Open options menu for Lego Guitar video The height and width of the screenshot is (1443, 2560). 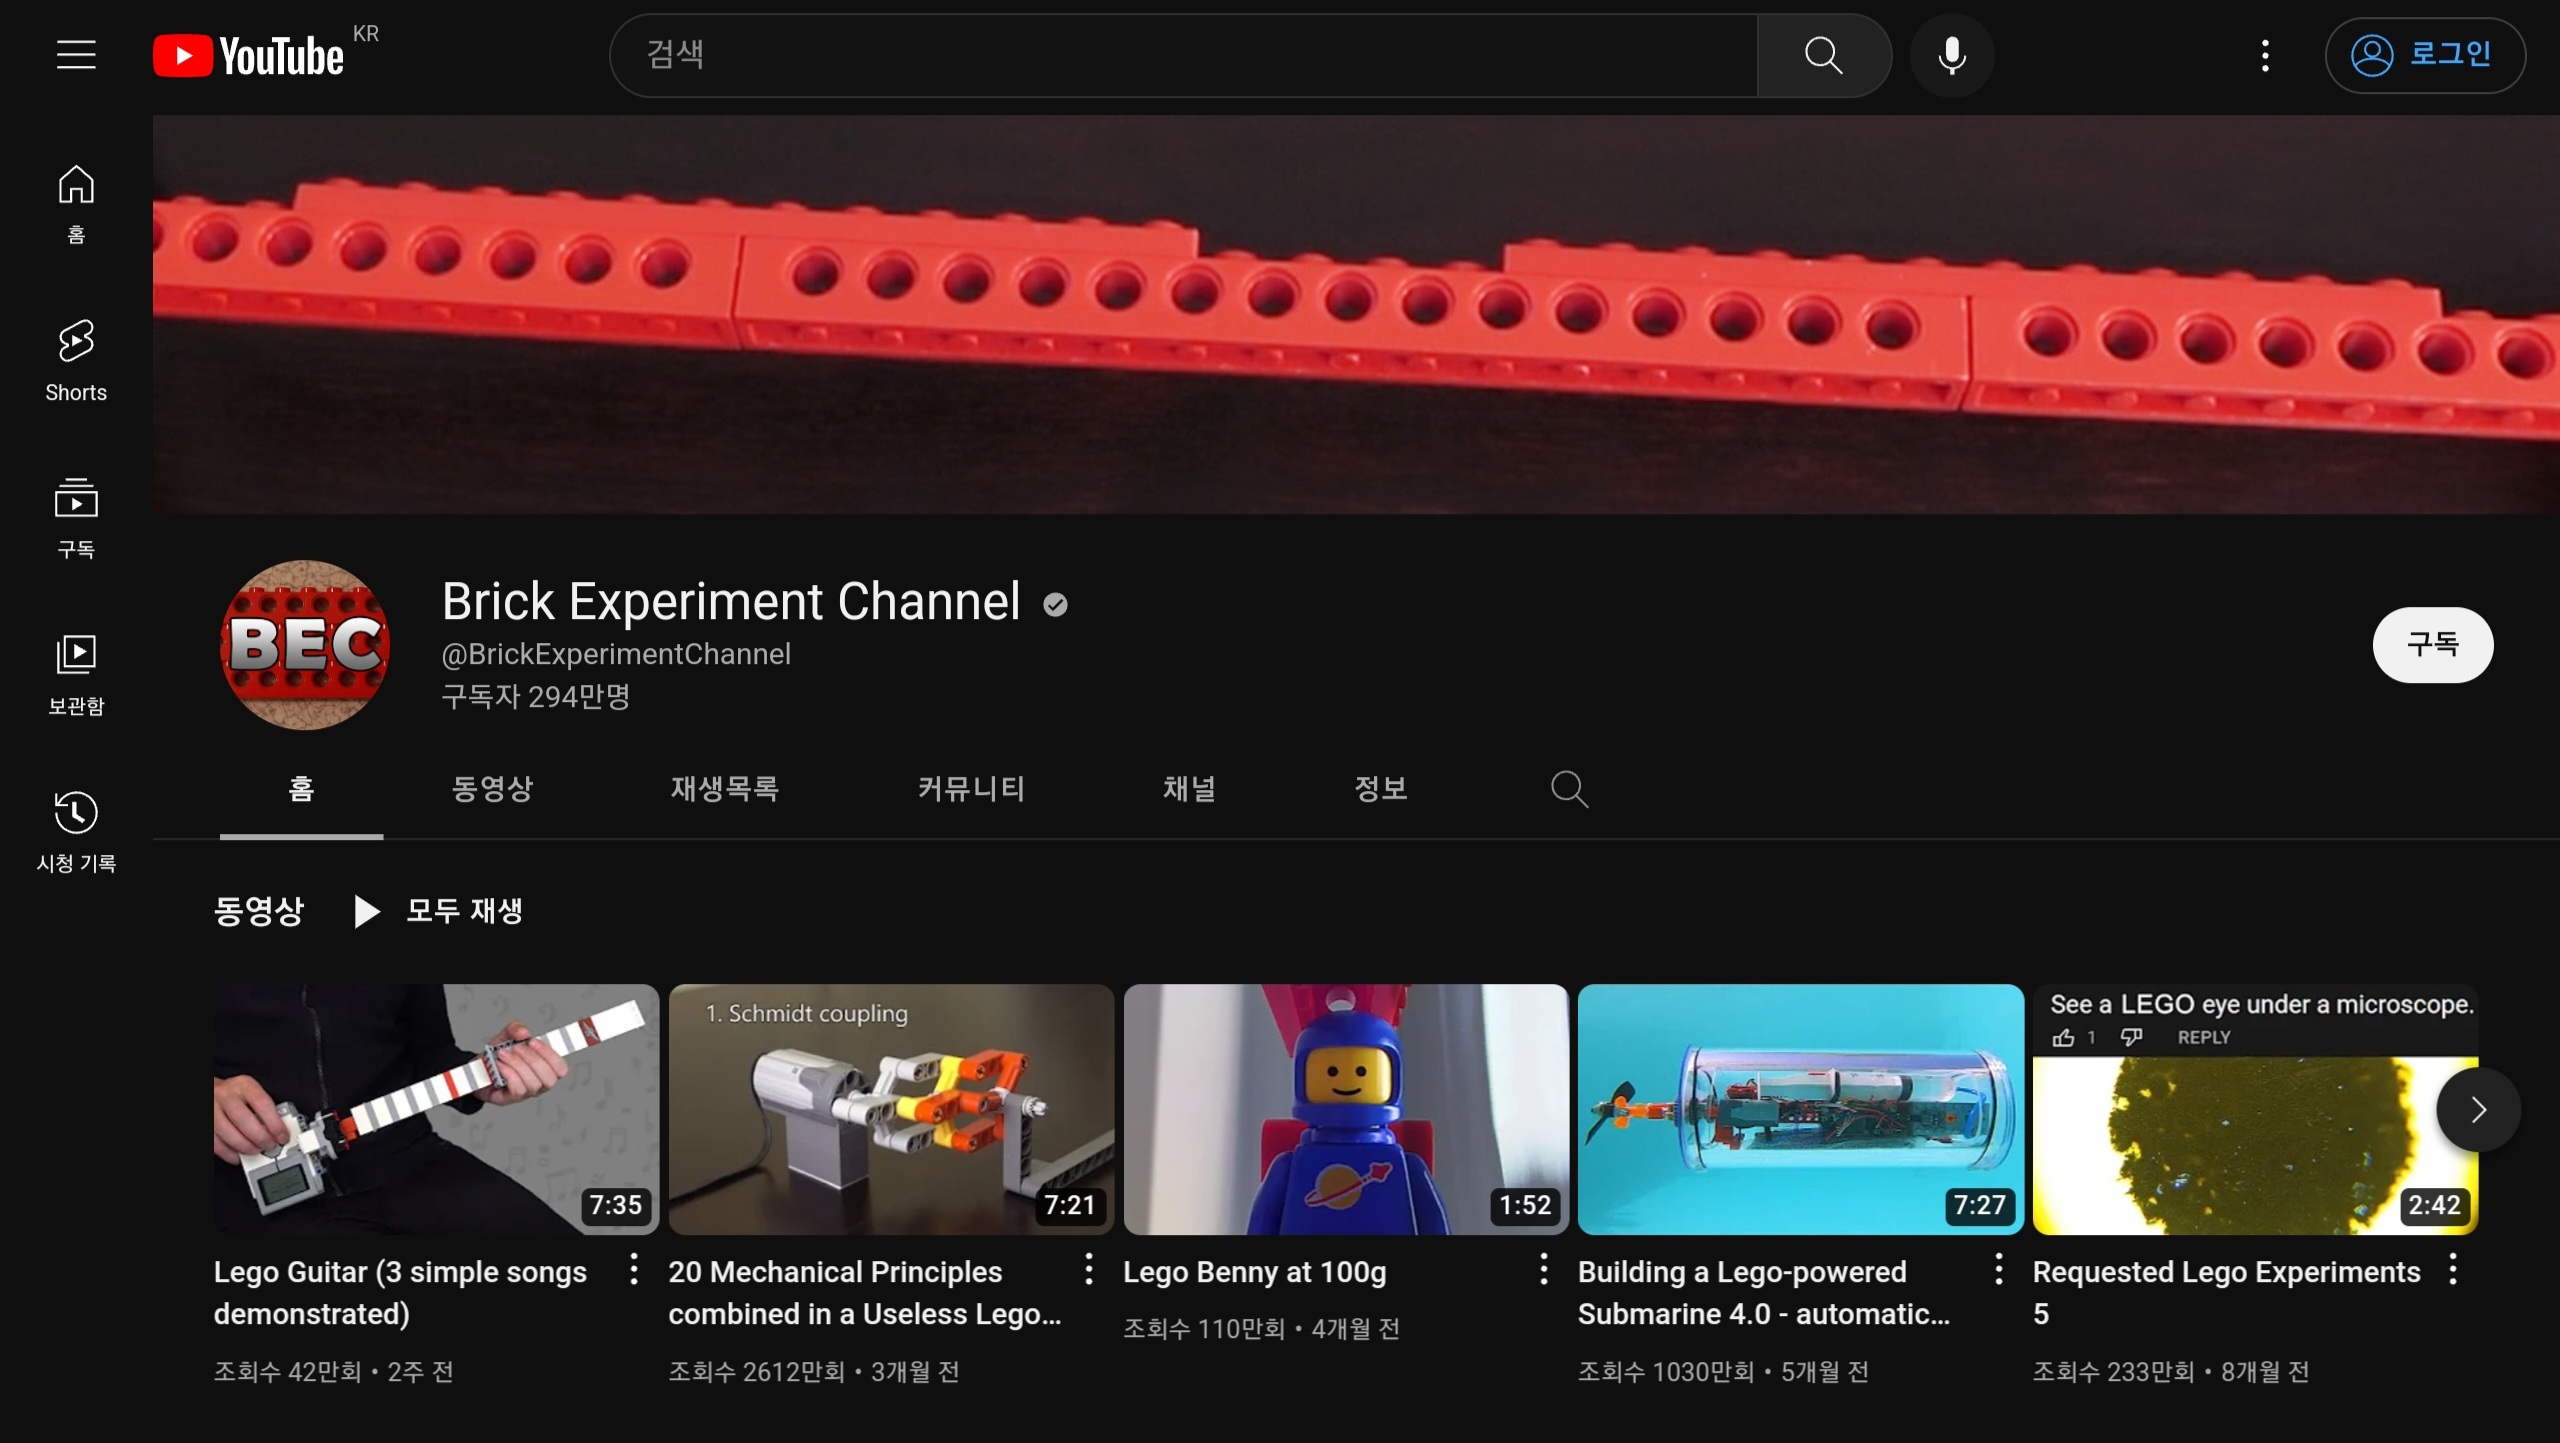633,1270
